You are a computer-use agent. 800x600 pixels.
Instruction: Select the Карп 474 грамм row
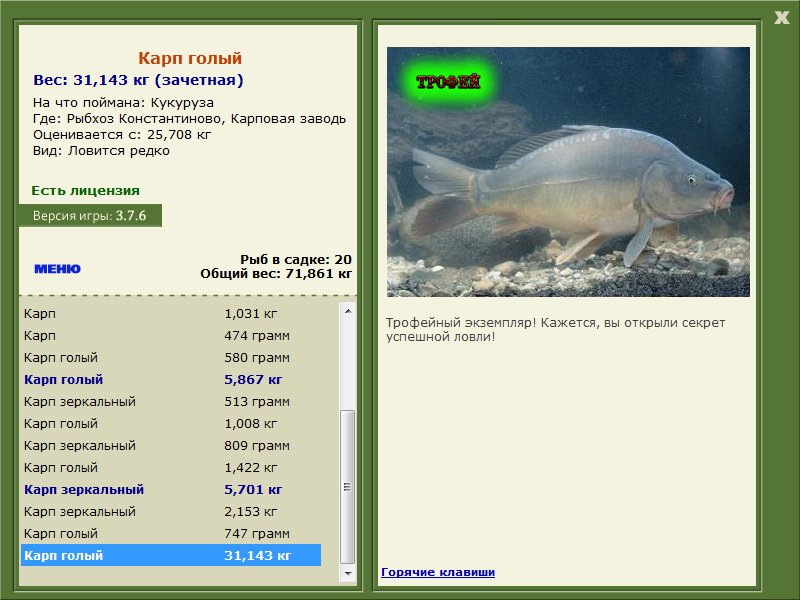pos(171,335)
